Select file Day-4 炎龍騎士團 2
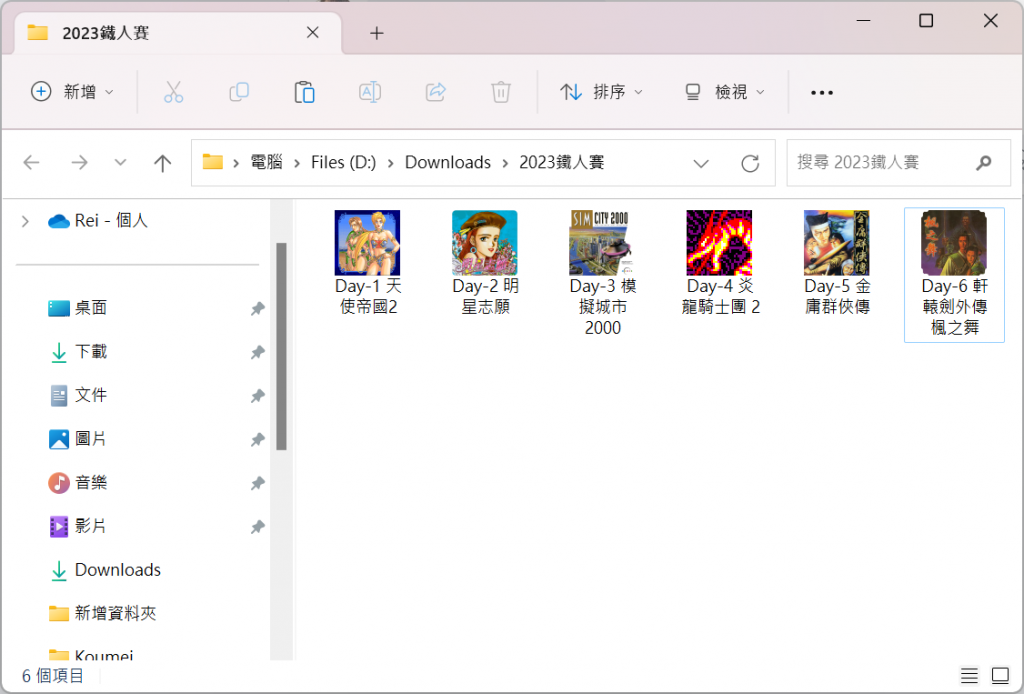1024x694 pixels. pyautogui.click(x=720, y=263)
